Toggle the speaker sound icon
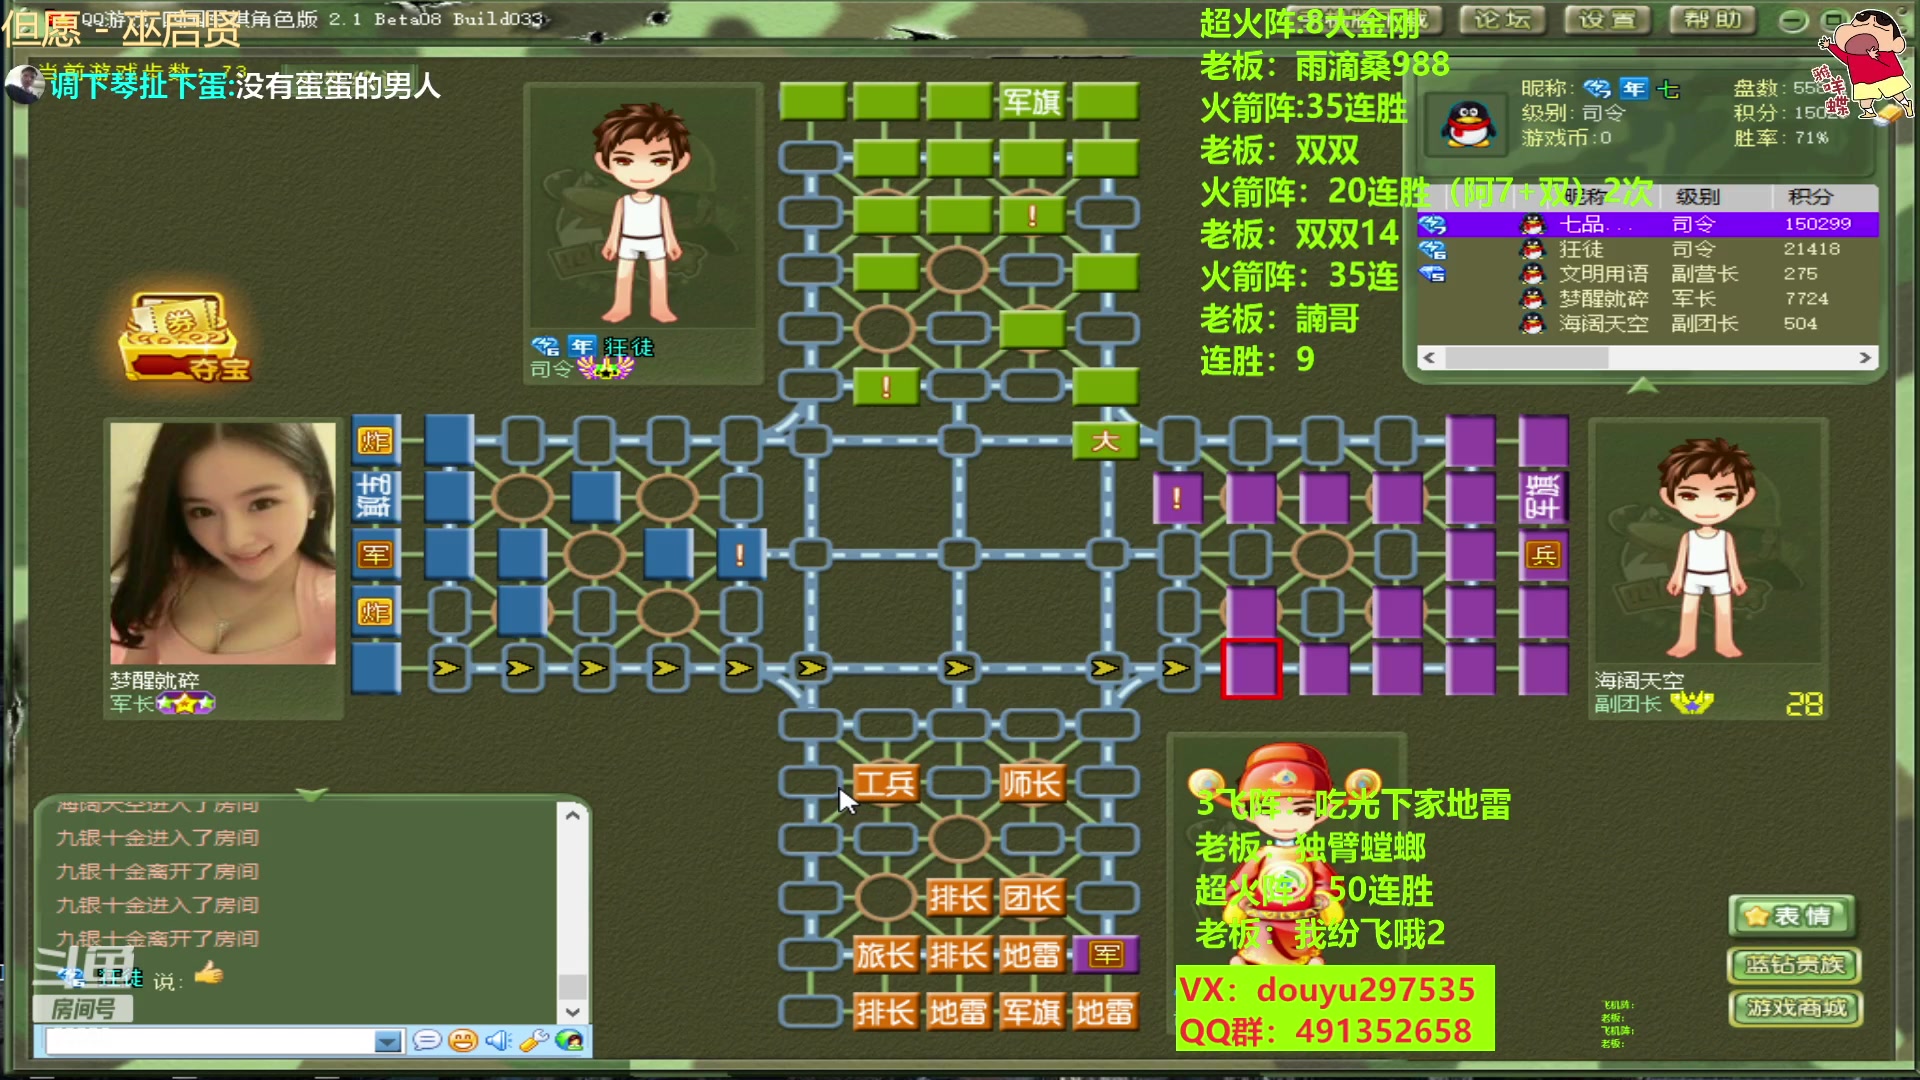This screenshot has height=1080, width=1920. 497,1041
